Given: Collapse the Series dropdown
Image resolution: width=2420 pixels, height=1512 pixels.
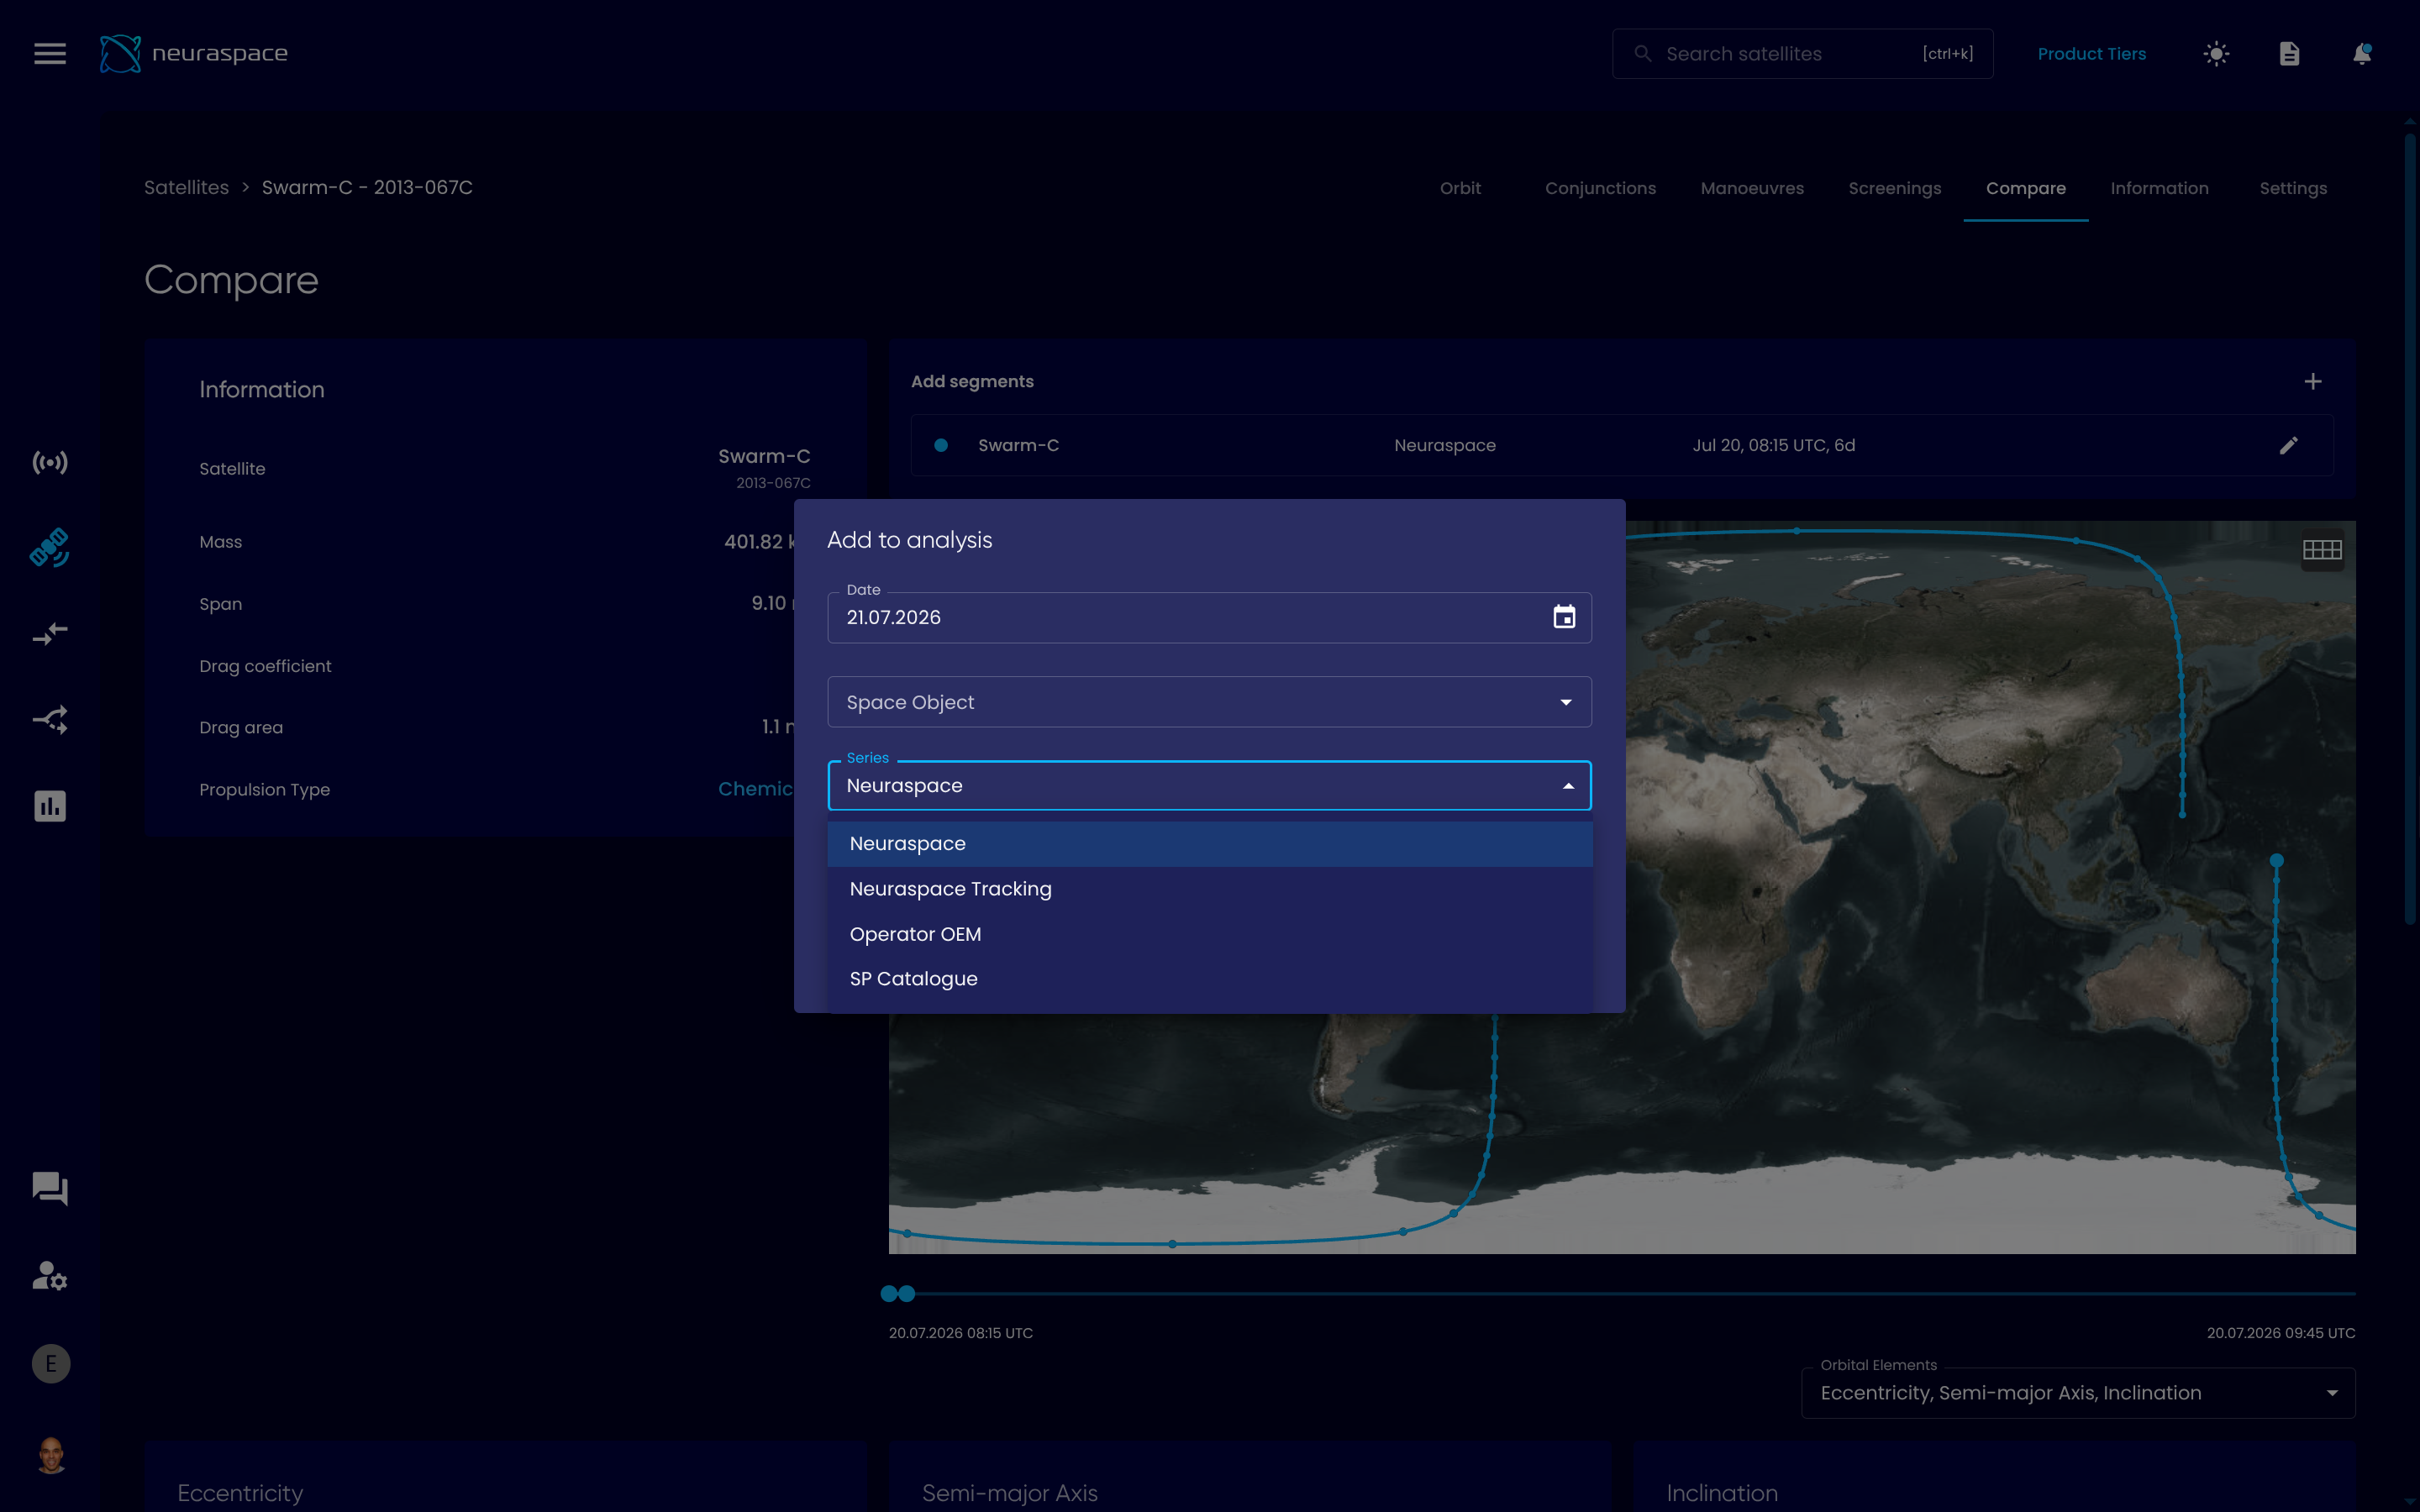Looking at the screenshot, I should tap(1568, 786).
